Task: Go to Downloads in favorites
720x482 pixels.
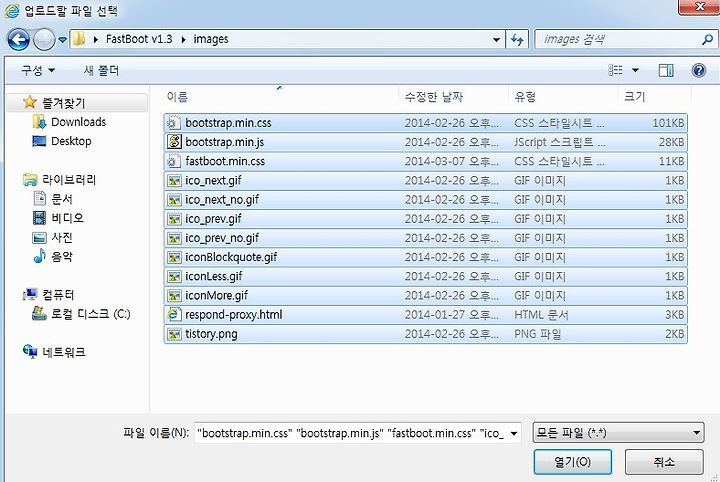Action: (x=79, y=122)
